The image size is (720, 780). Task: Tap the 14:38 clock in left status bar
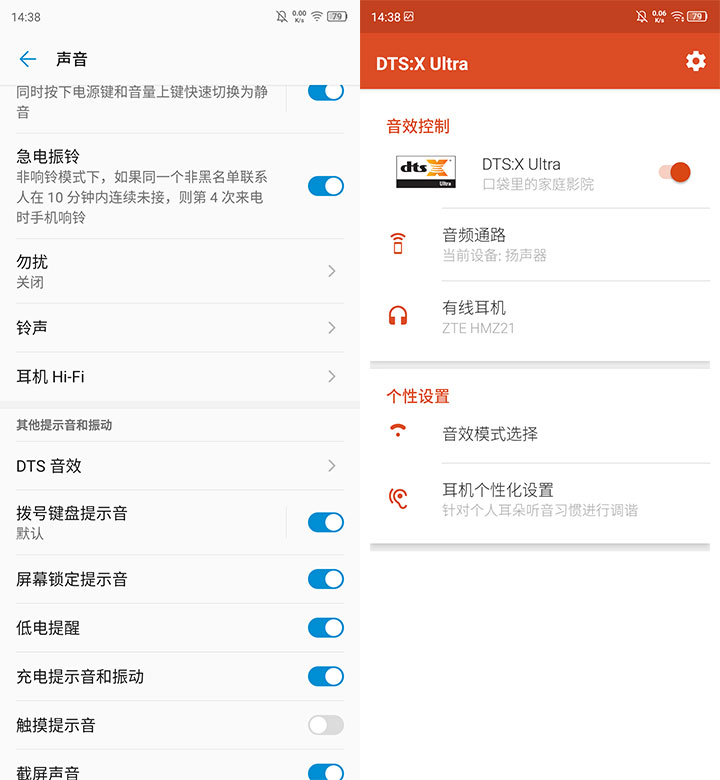tap(26, 17)
